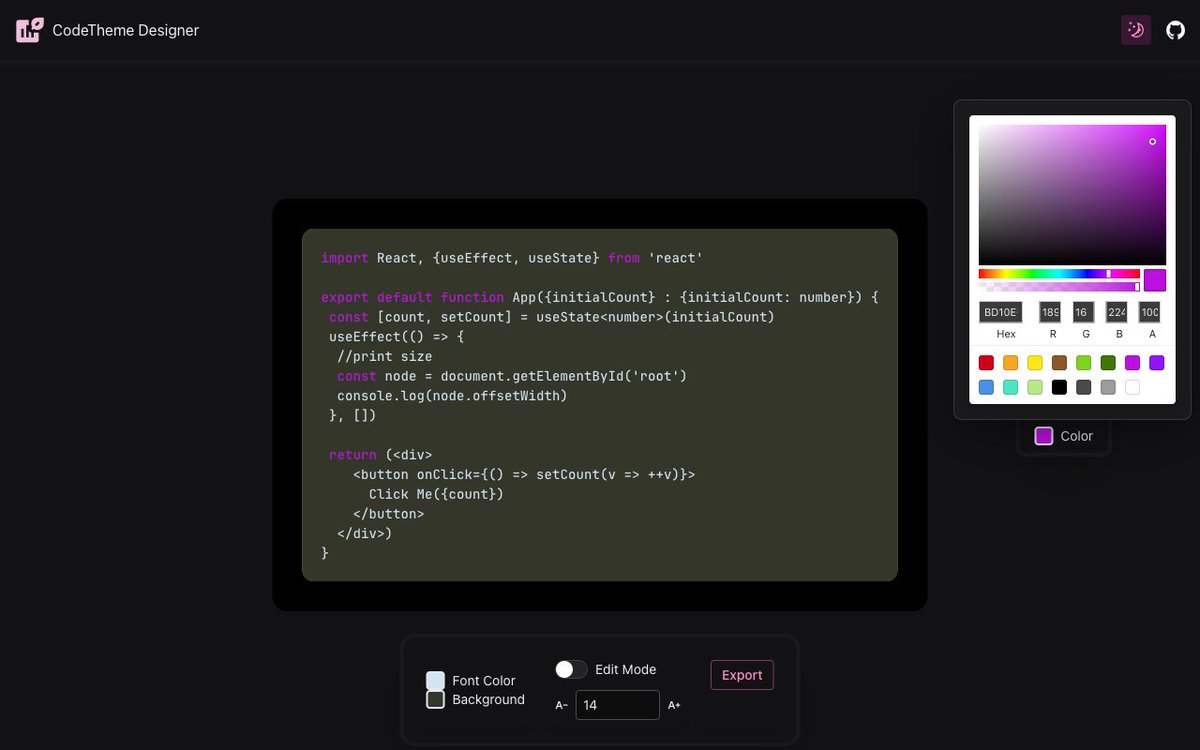This screenshot has height=750, width=1200.
Task: Click the Hex value field showing BD10E
Action: click(x=1000, y=312)
